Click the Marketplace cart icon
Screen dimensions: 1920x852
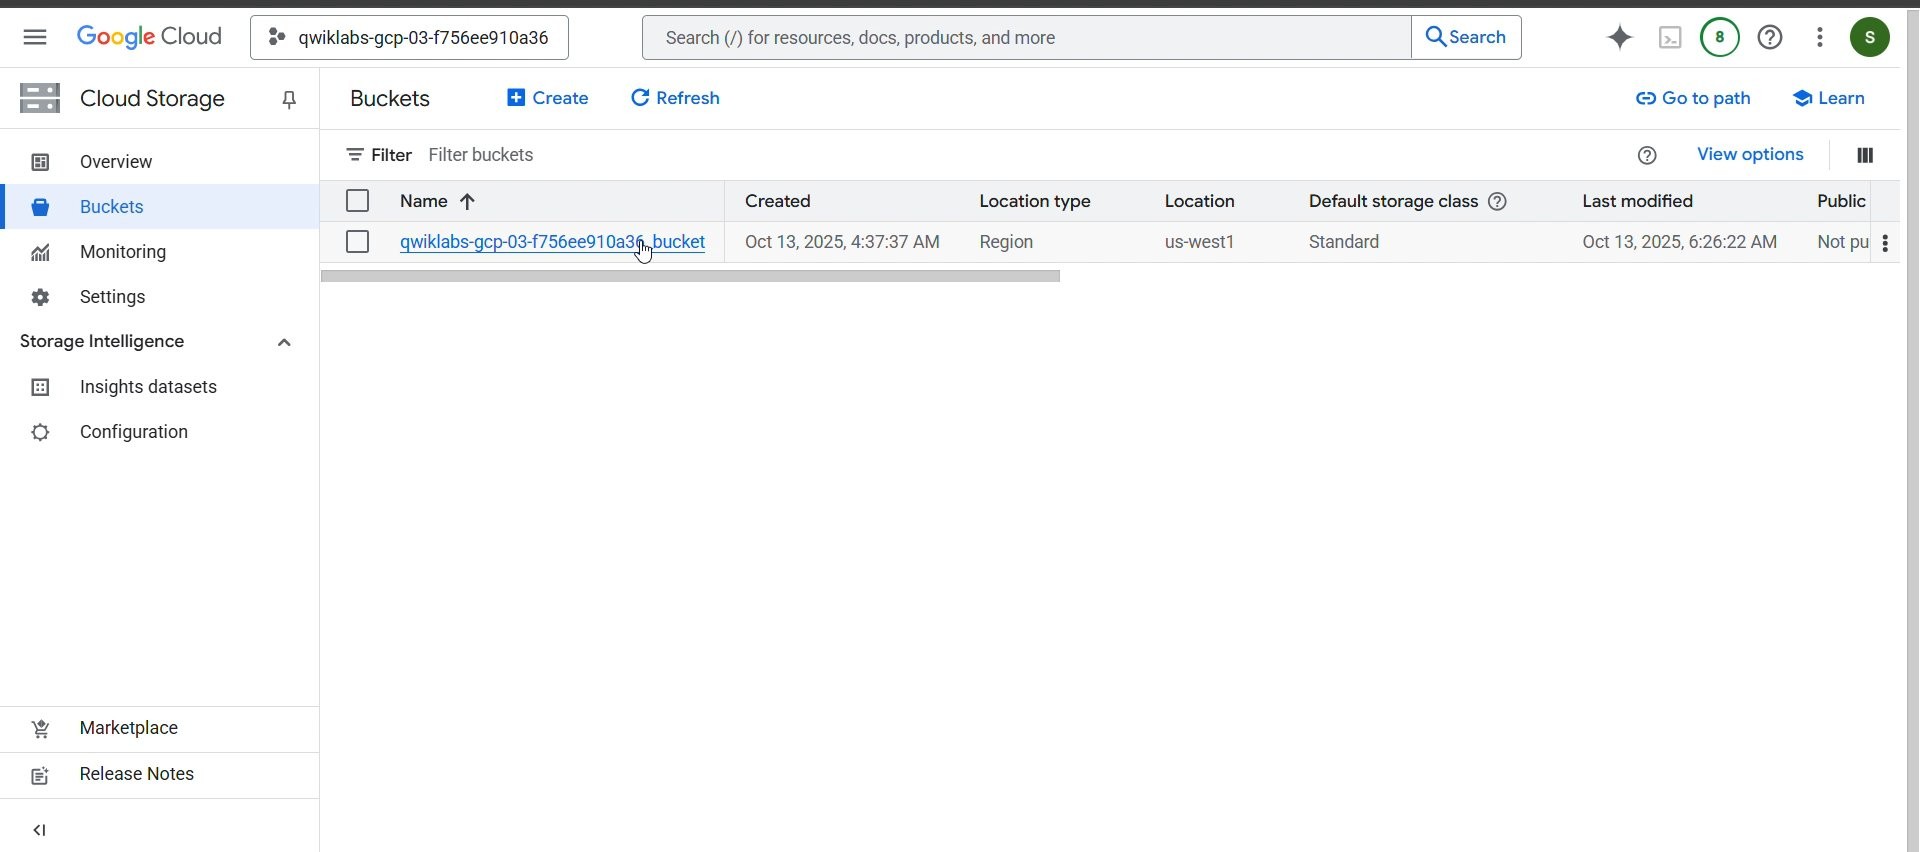pos(40,729)
